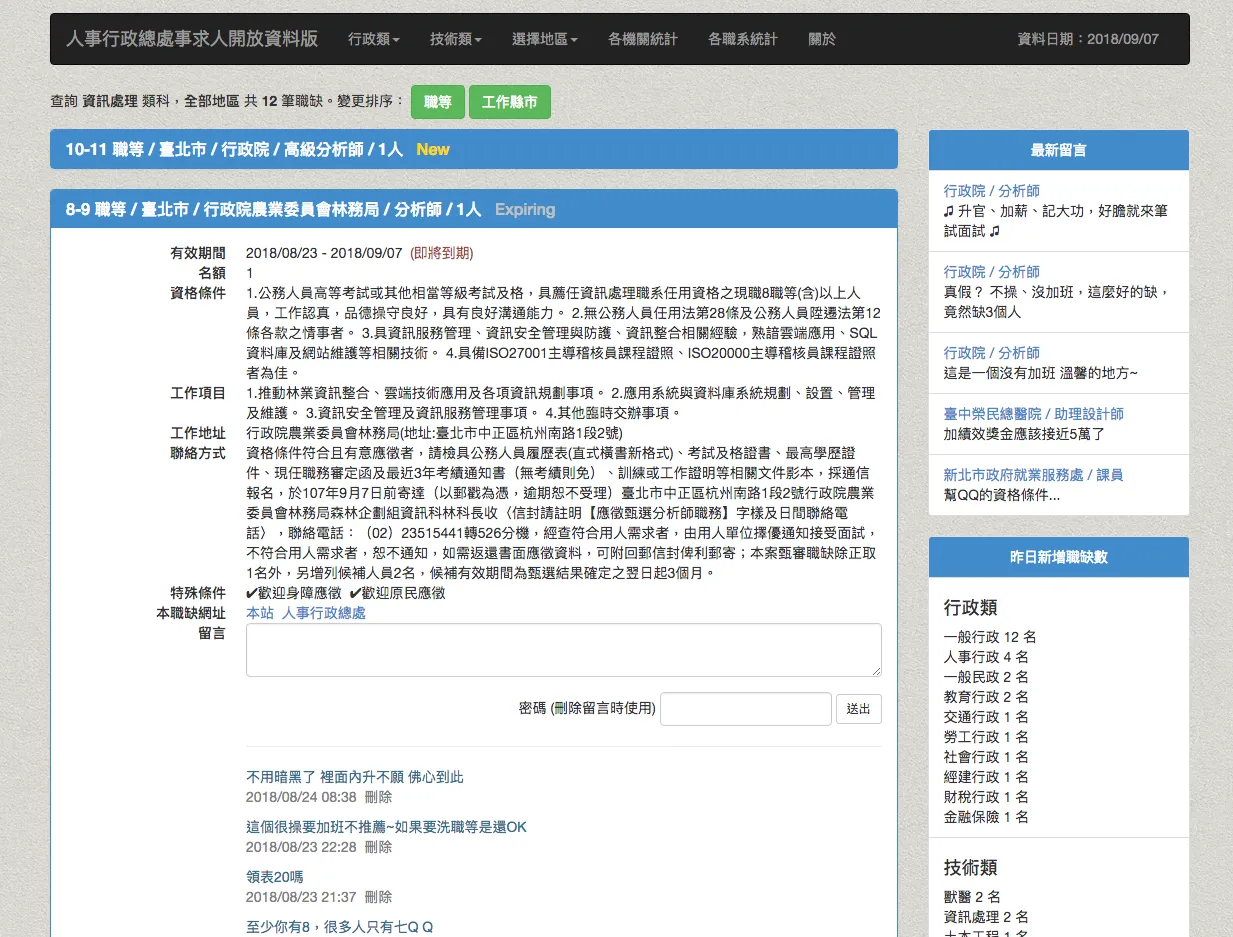
Task: Sort listings by 工作縣市 button
Action: tap(510, 102)
